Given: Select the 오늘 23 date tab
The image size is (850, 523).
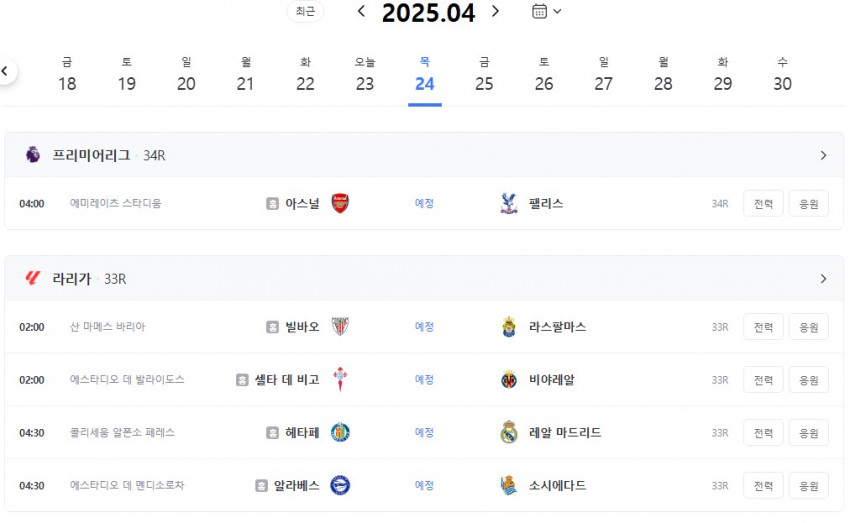Looking at the screenshot, I should click(365, 75).
